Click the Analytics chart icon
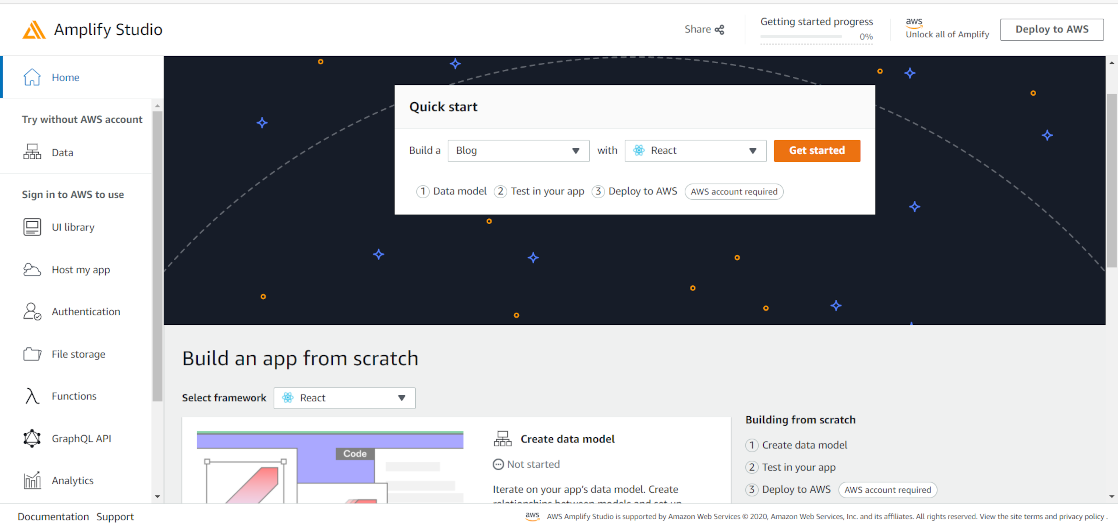The image size is (1118, 529). click(32, 481)
